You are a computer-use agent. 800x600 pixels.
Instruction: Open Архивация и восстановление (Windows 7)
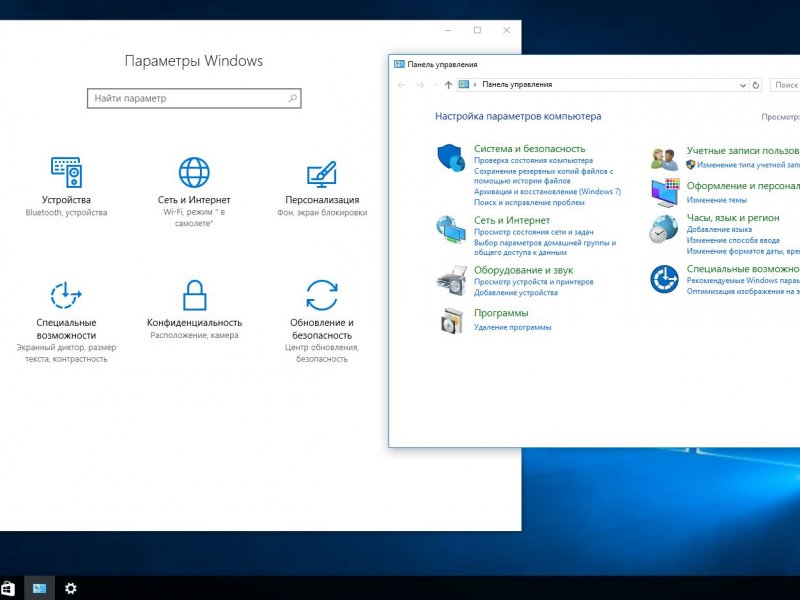pyautogui.click(x=547, y=192)
